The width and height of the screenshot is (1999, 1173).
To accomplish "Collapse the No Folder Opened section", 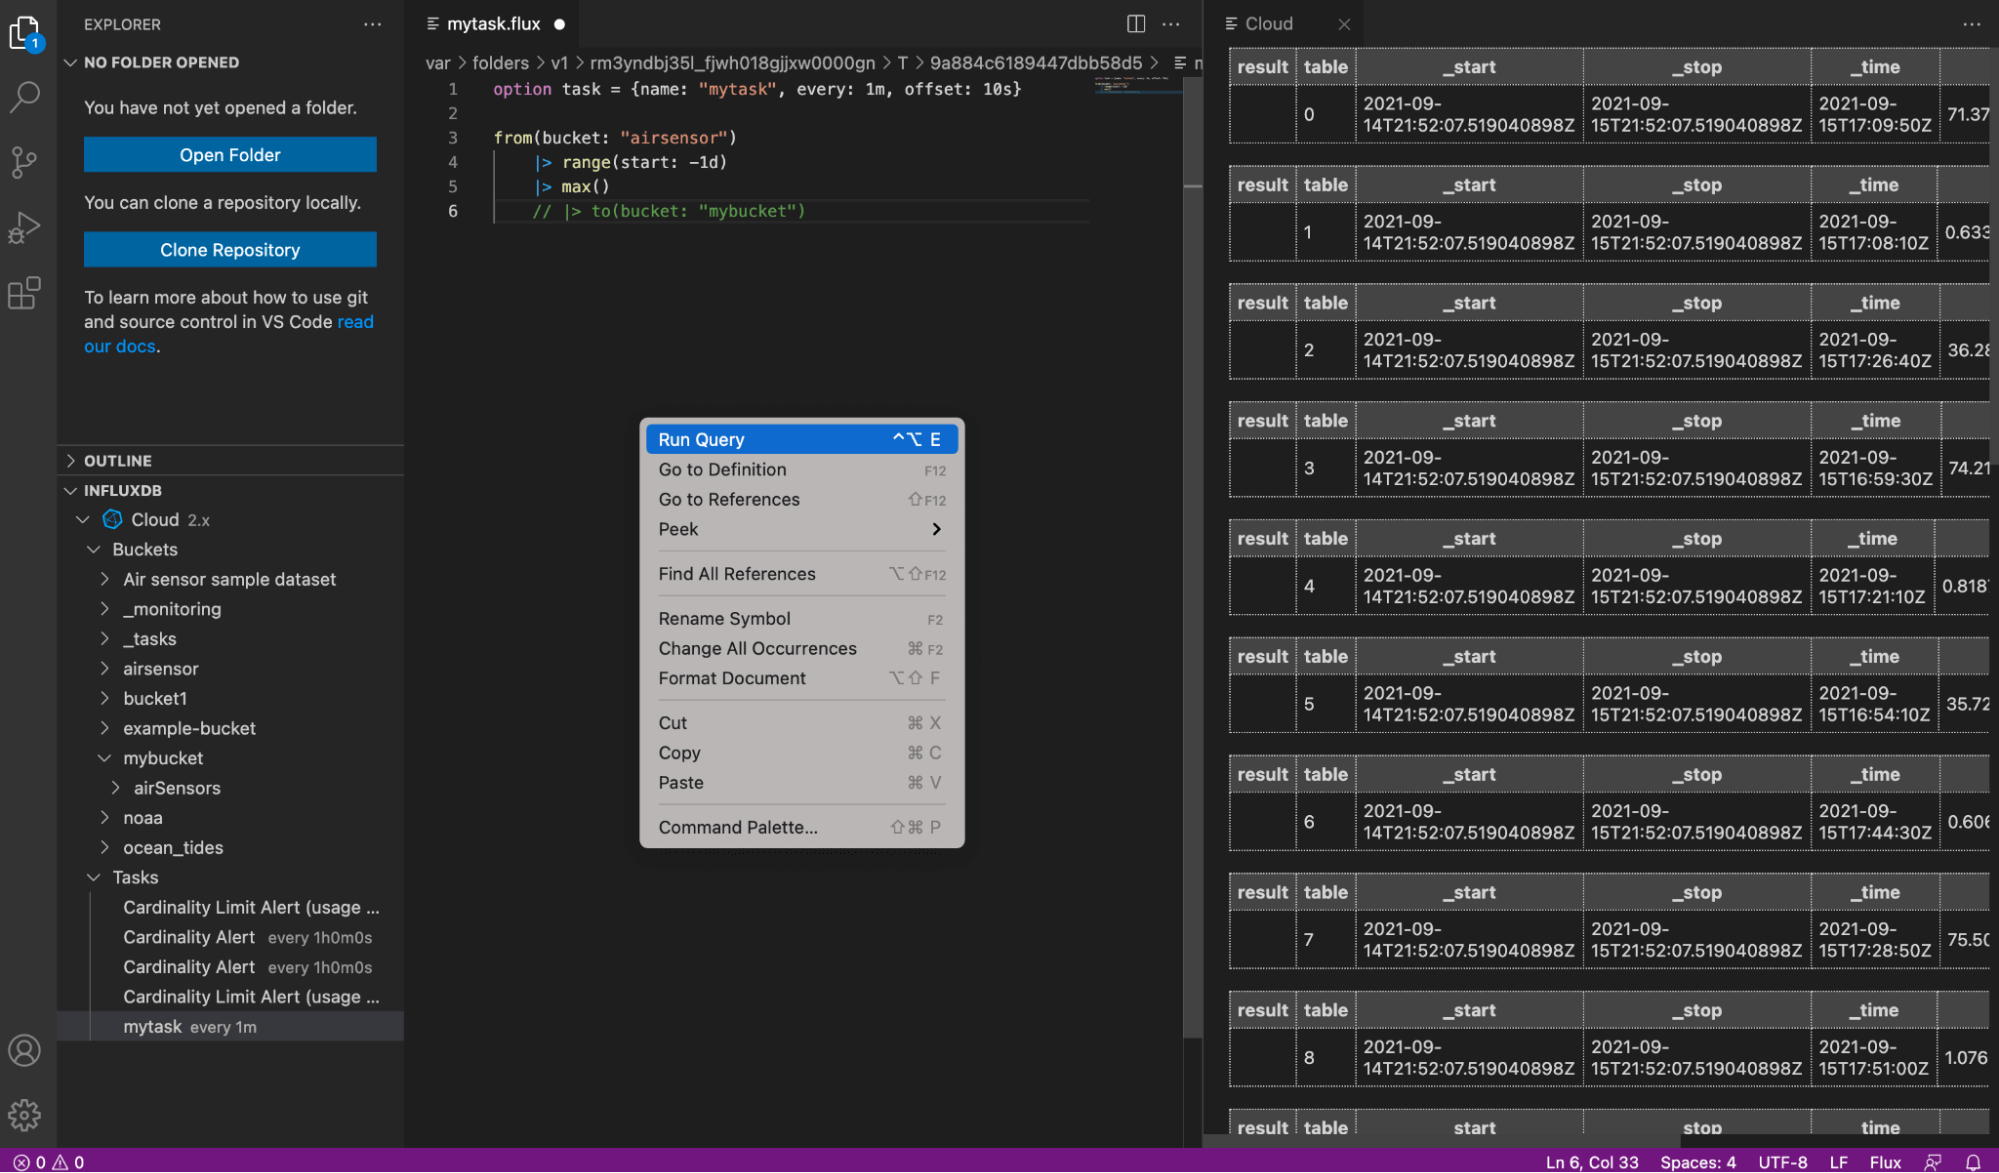I will [70, 62].
